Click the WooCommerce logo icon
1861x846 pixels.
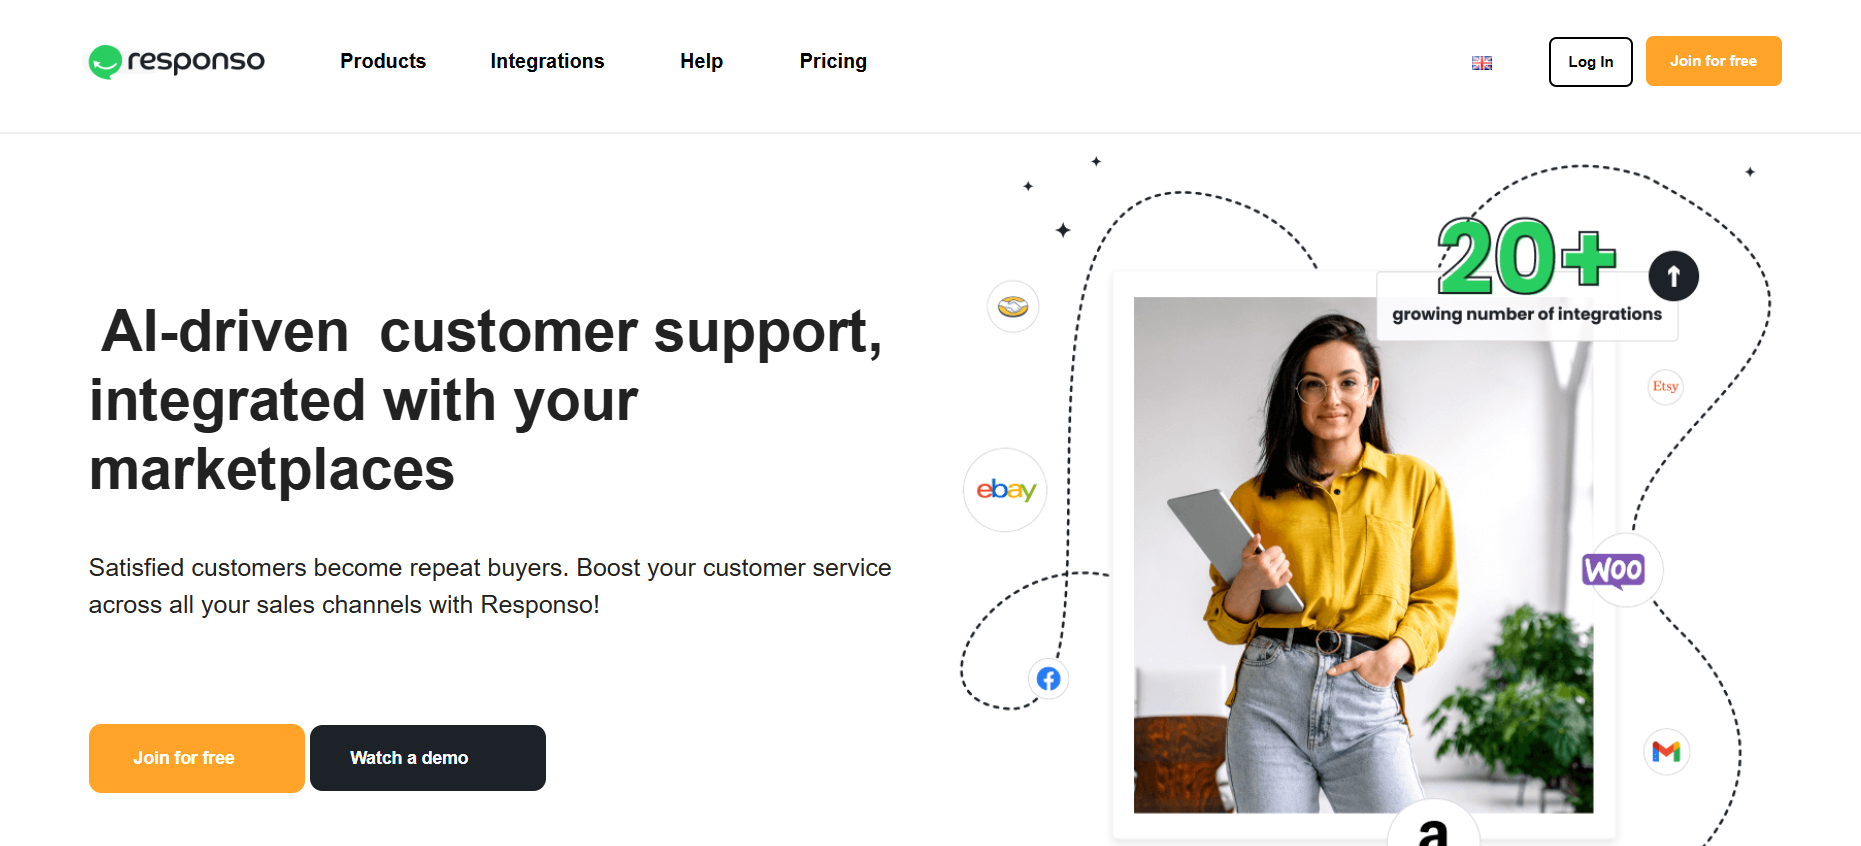(x=1613, y=570)
